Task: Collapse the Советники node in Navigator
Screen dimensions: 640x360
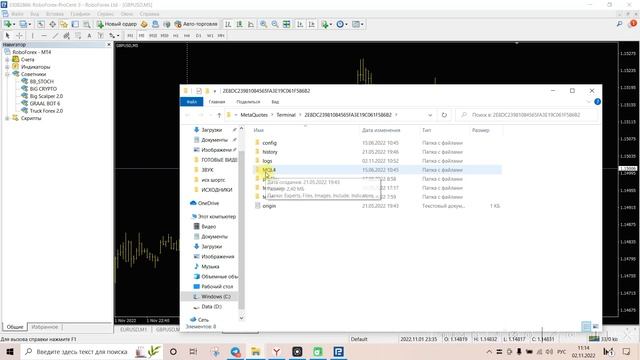Action: tap(7, 74)
